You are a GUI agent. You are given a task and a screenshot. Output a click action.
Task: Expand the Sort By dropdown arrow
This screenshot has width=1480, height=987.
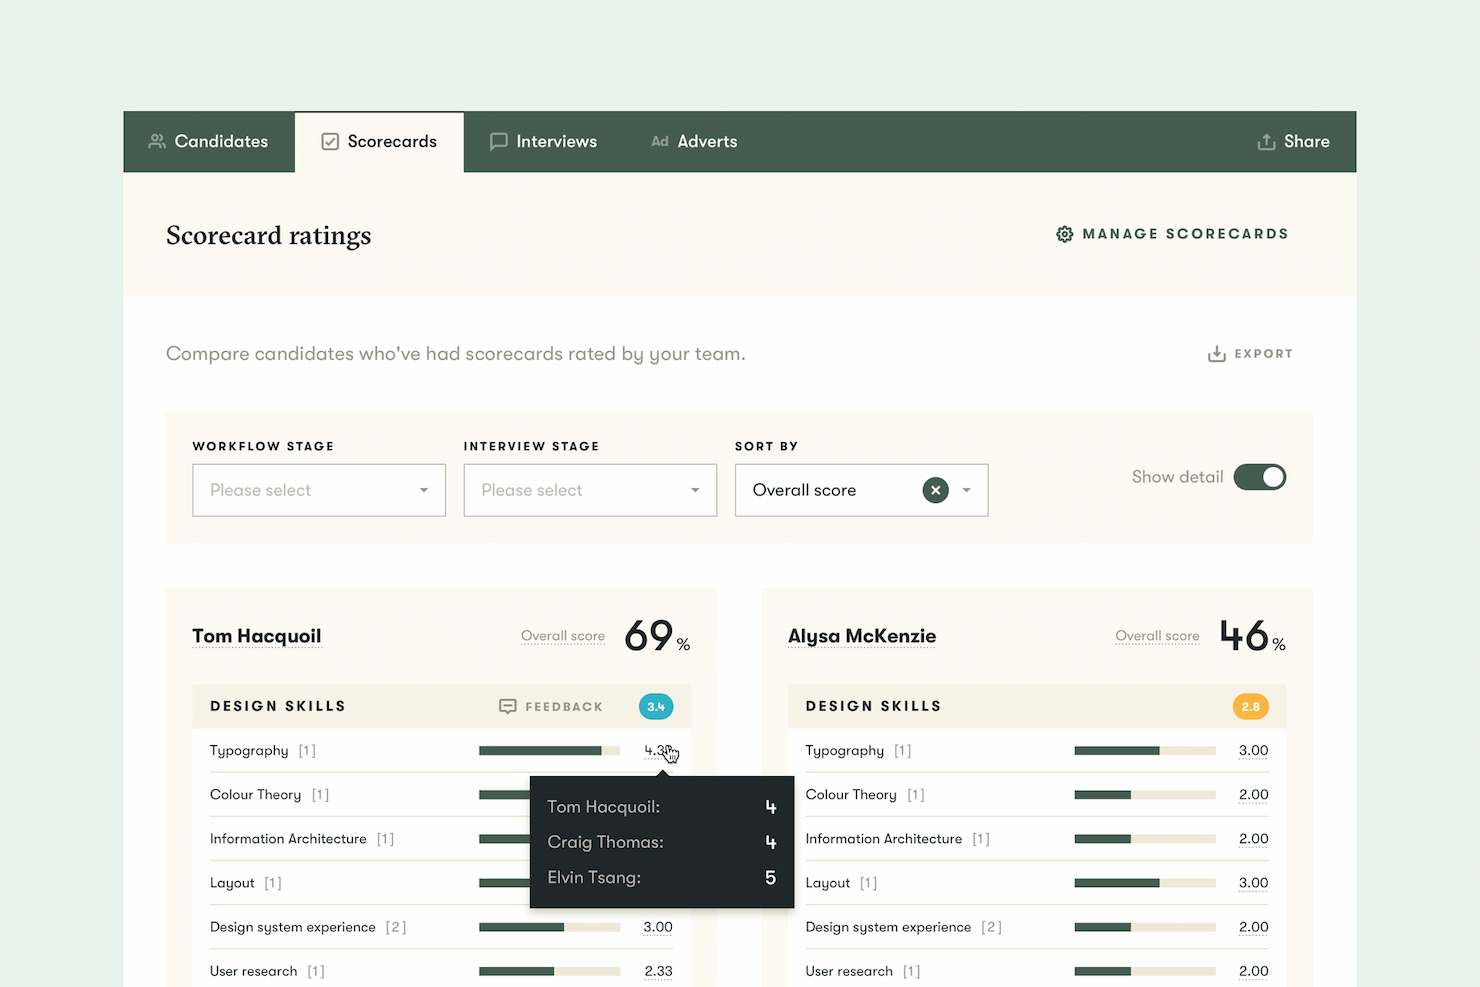pyautogui.click(x=966, y=490)
